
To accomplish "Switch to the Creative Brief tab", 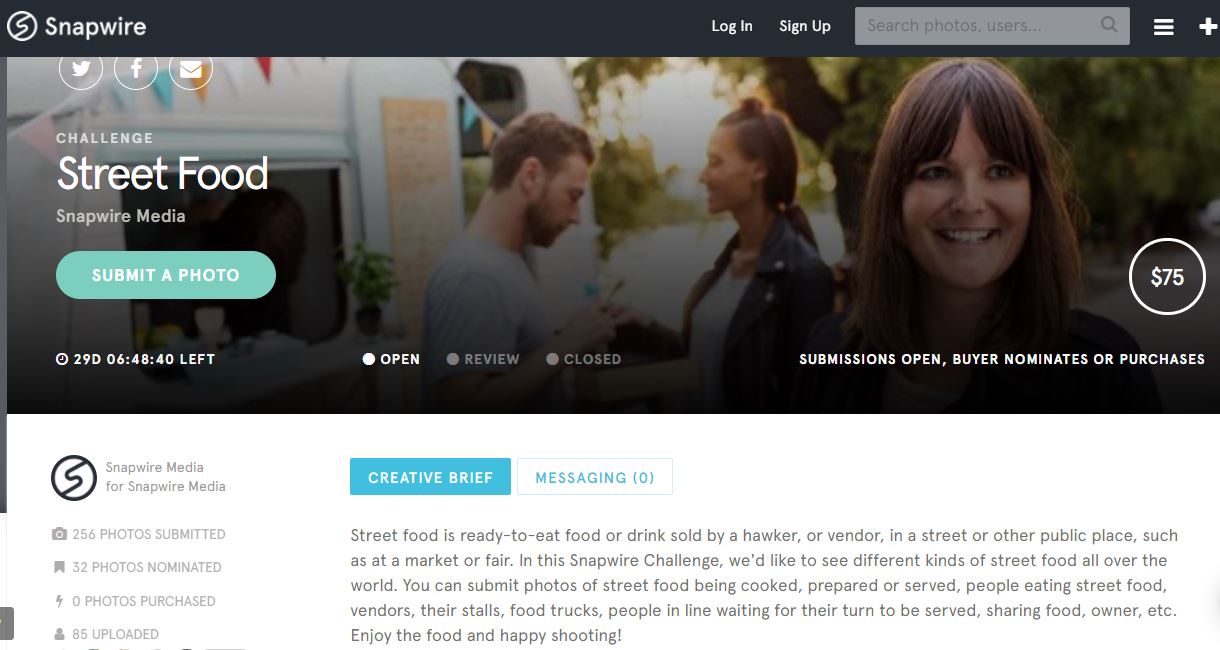I will coord(430,477).
